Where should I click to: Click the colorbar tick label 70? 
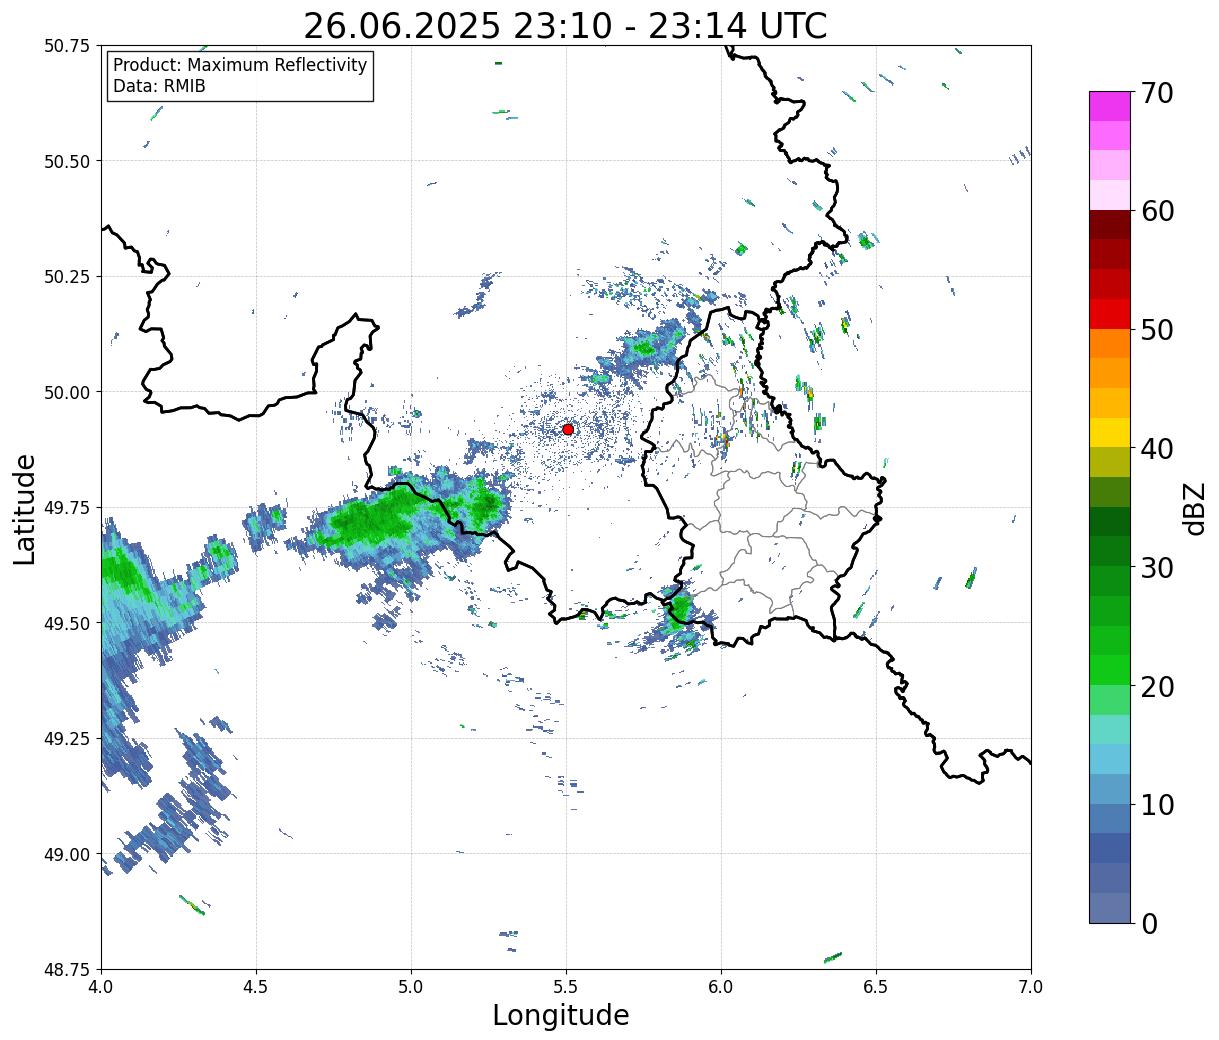[x=1156, y=92]
